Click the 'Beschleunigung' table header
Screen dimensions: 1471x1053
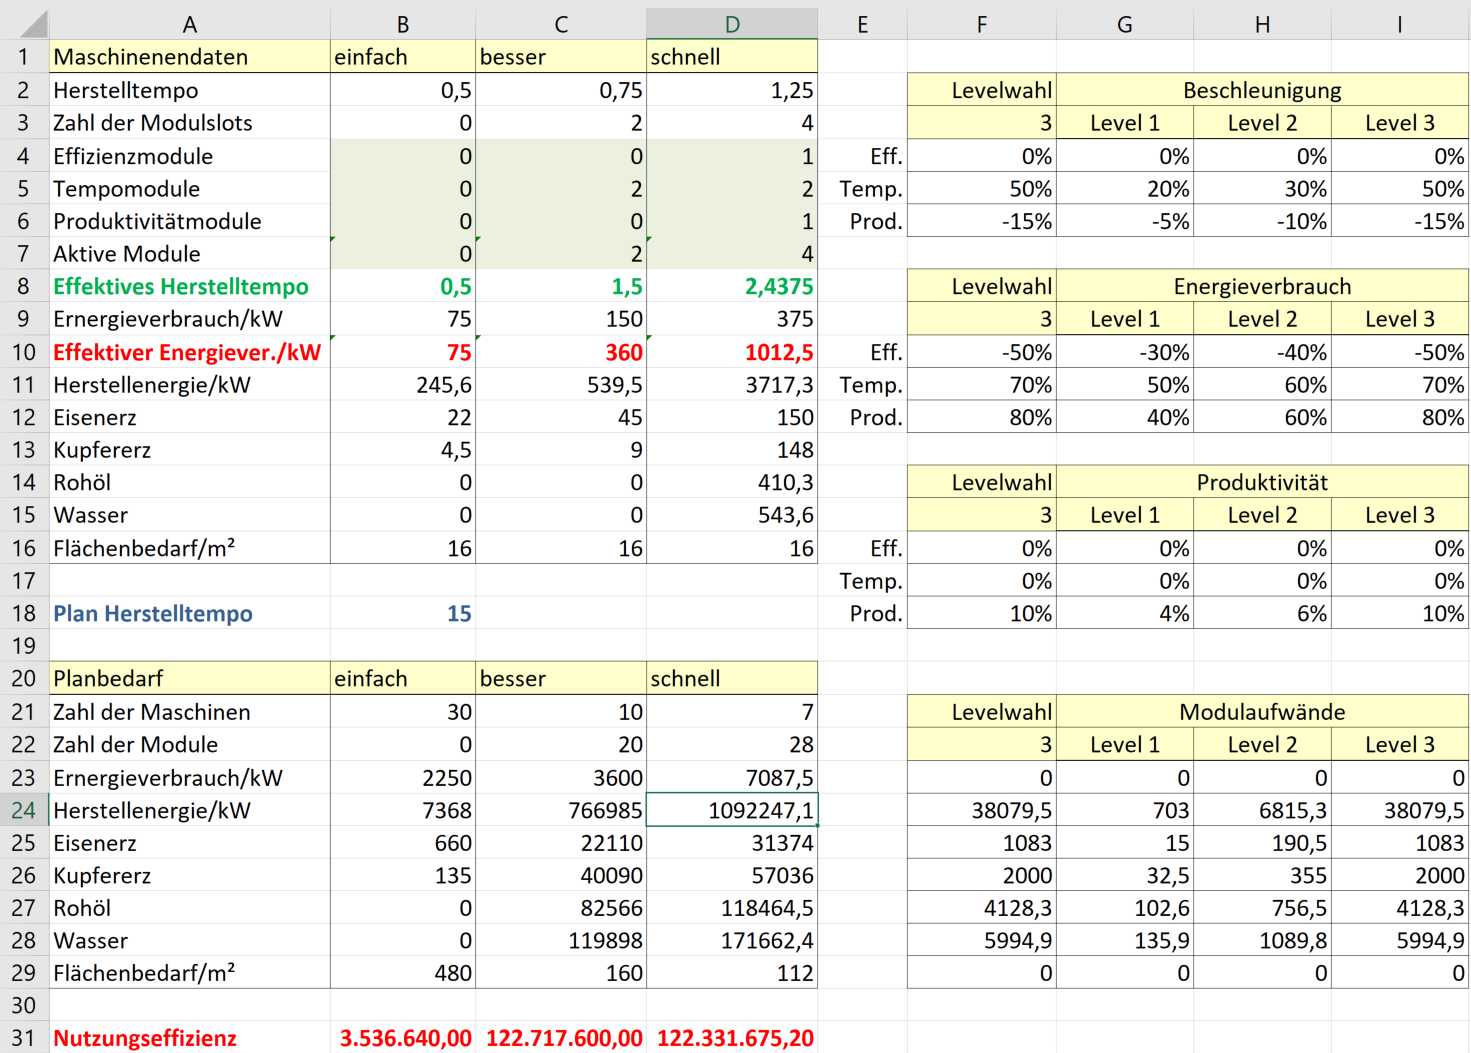tap(1262, 90)
